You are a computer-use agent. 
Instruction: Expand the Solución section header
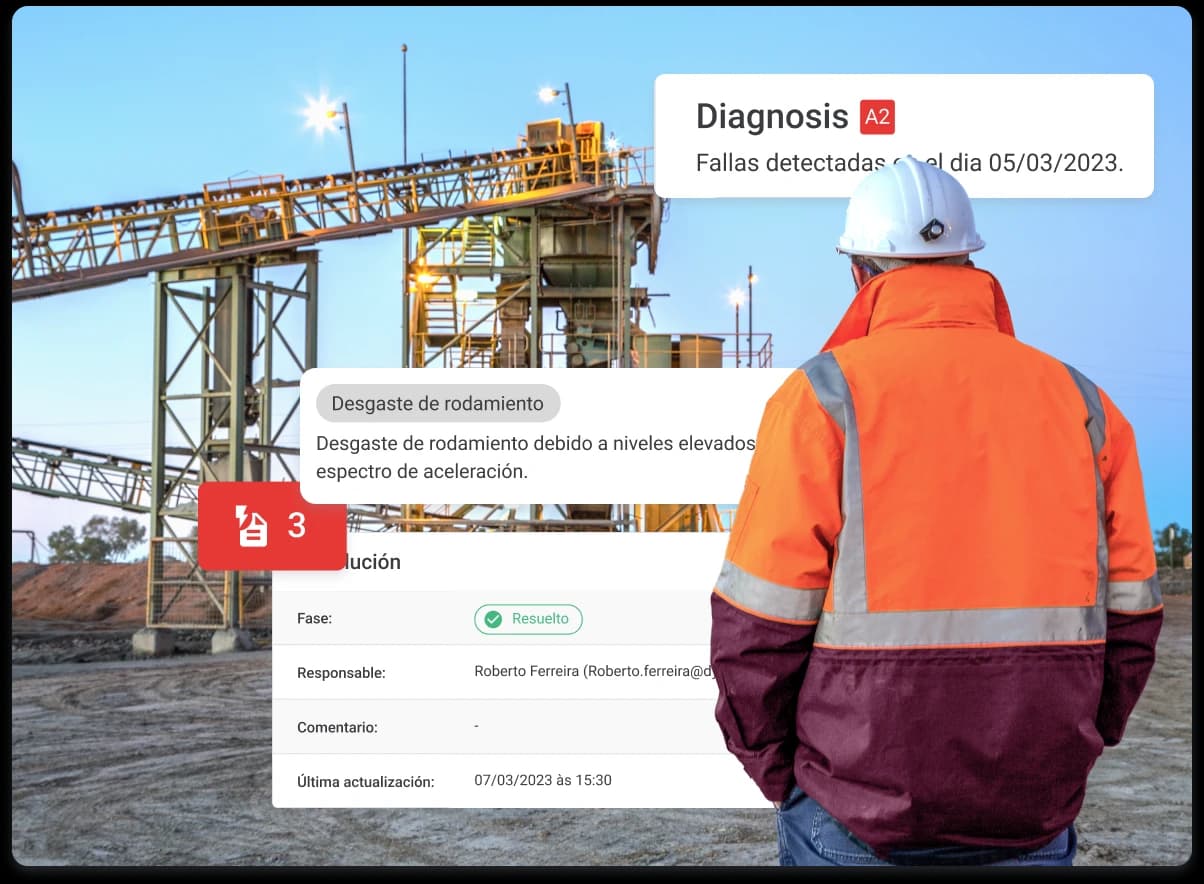pyautogui.click(x=370, y=562)
